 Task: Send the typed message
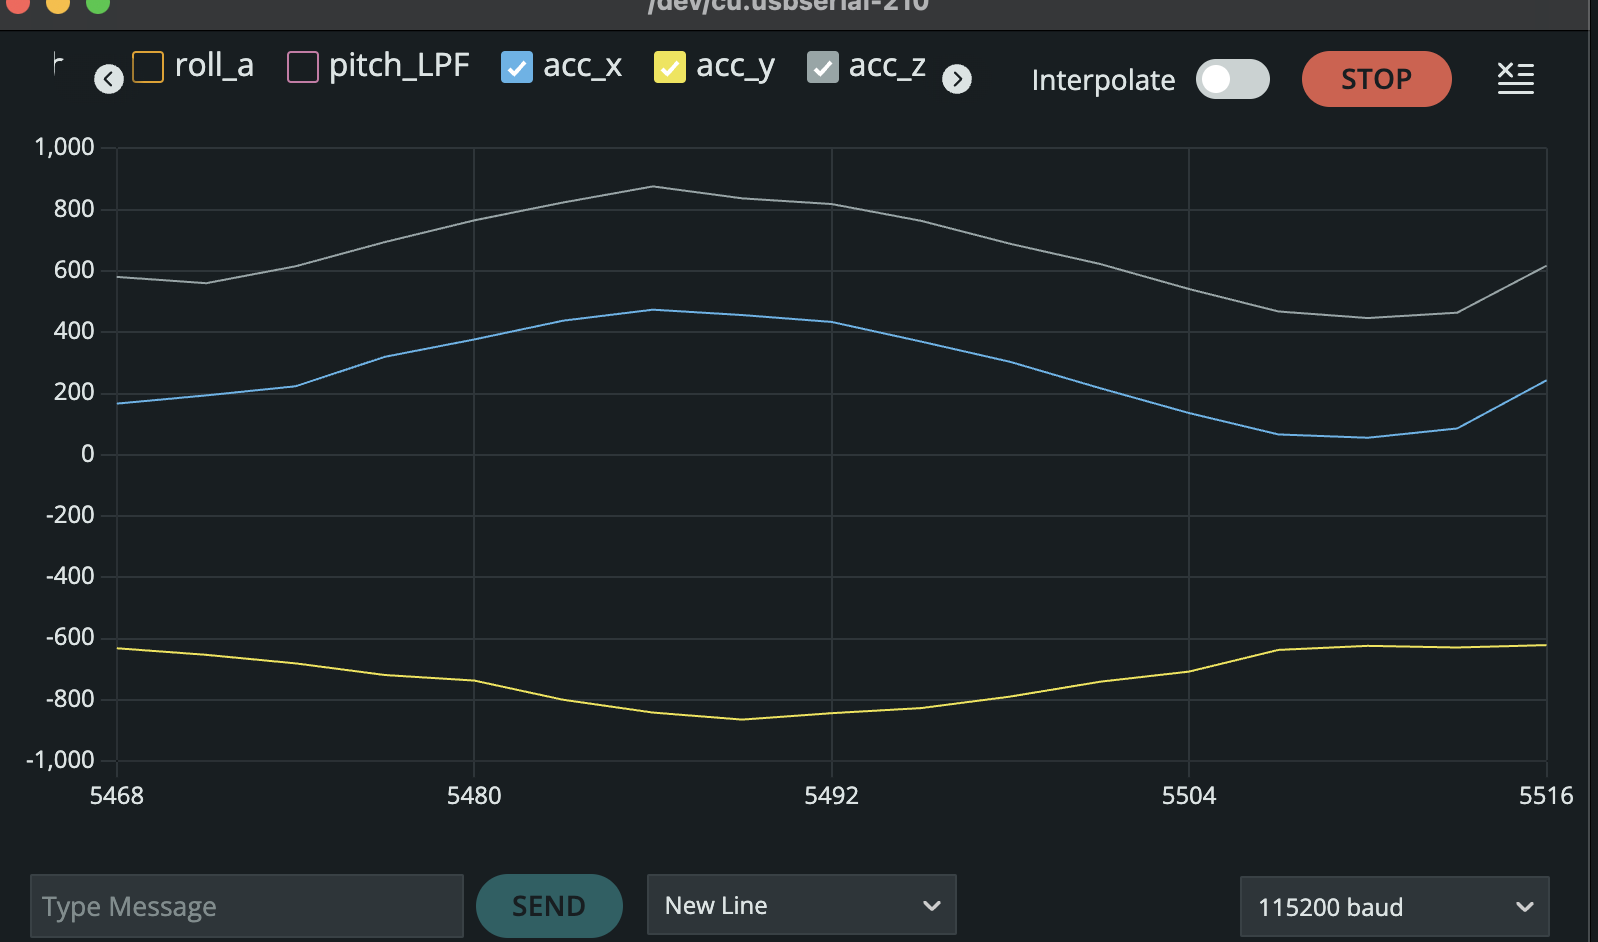point(549,906)
